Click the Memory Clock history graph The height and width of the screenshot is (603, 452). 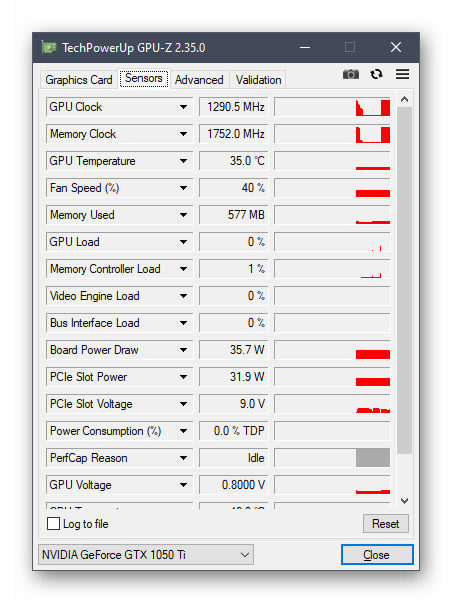point(332,134)
